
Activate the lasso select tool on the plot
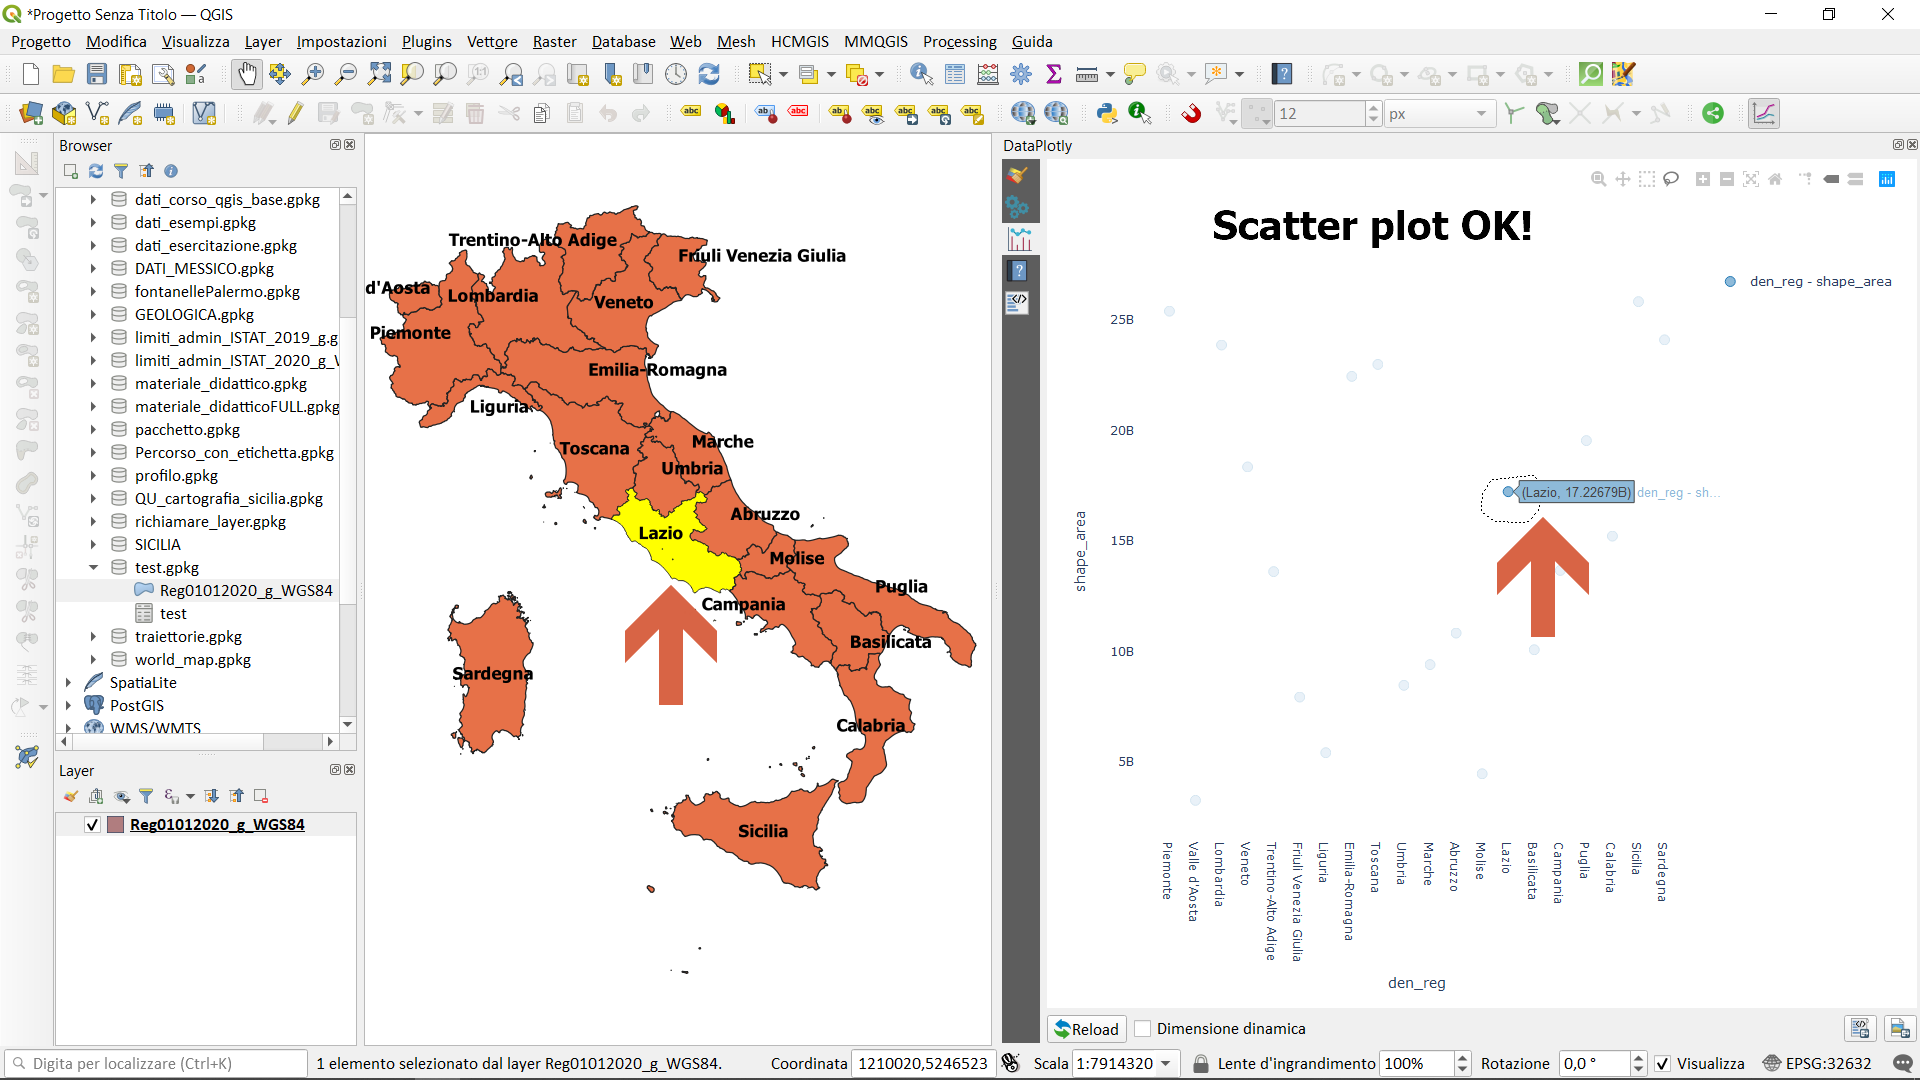[1671, 179]
